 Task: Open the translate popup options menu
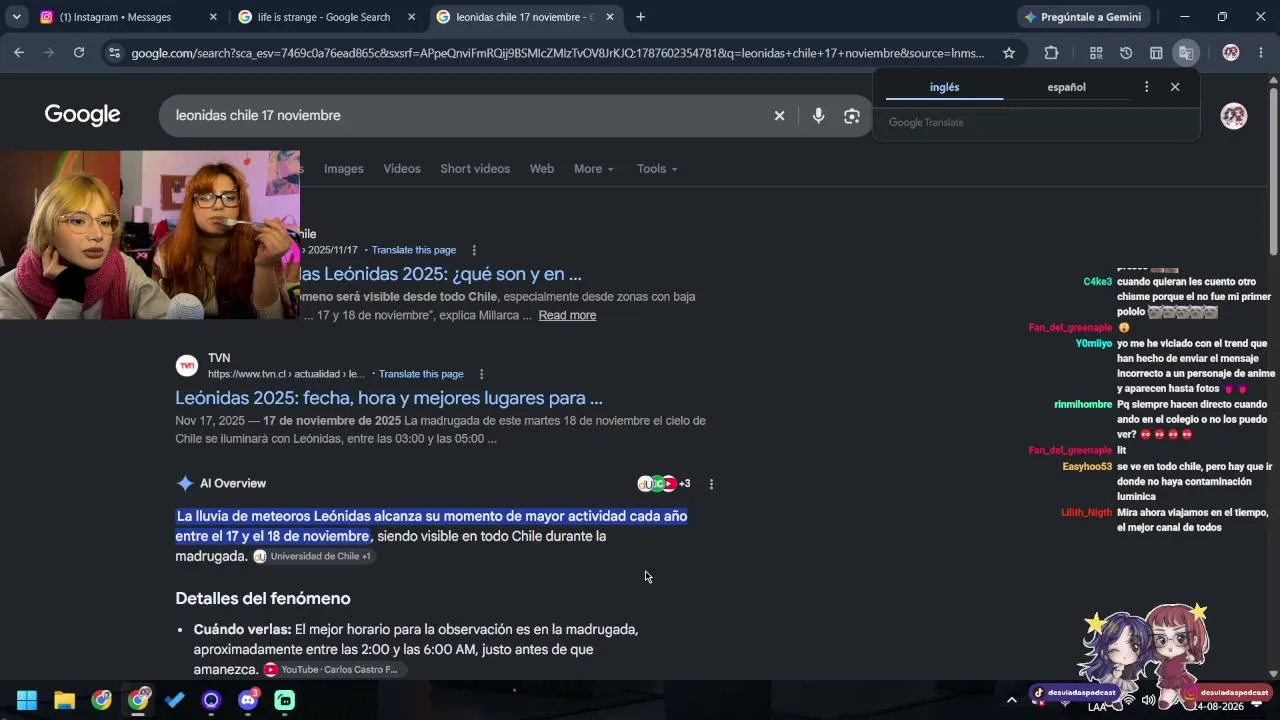[1146, 87]
